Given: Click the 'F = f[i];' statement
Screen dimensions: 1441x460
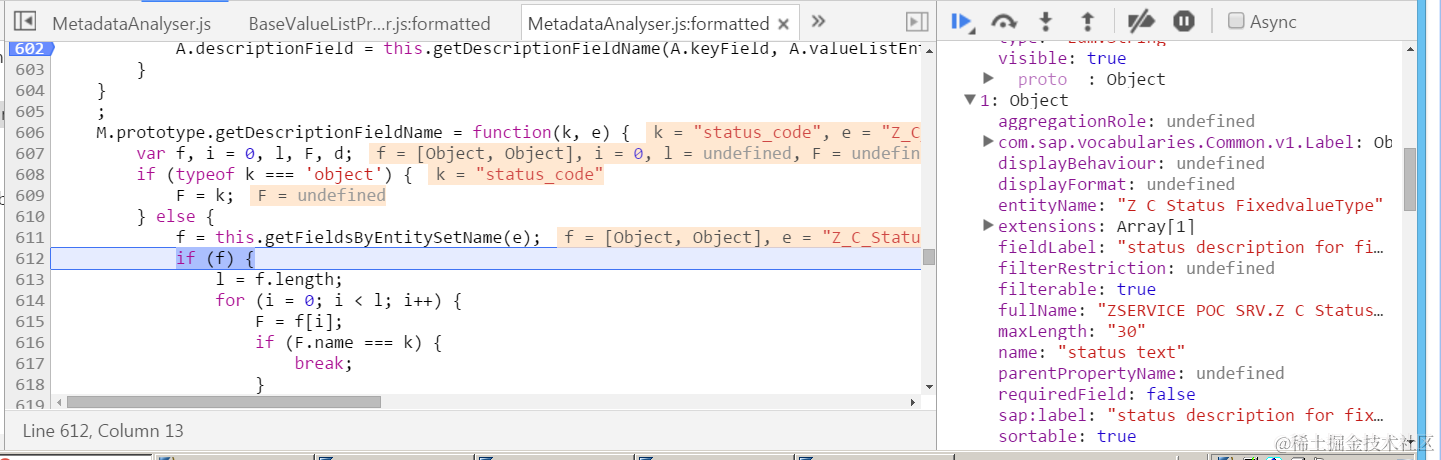Looking at the screenshot, I should coord(299,322).
